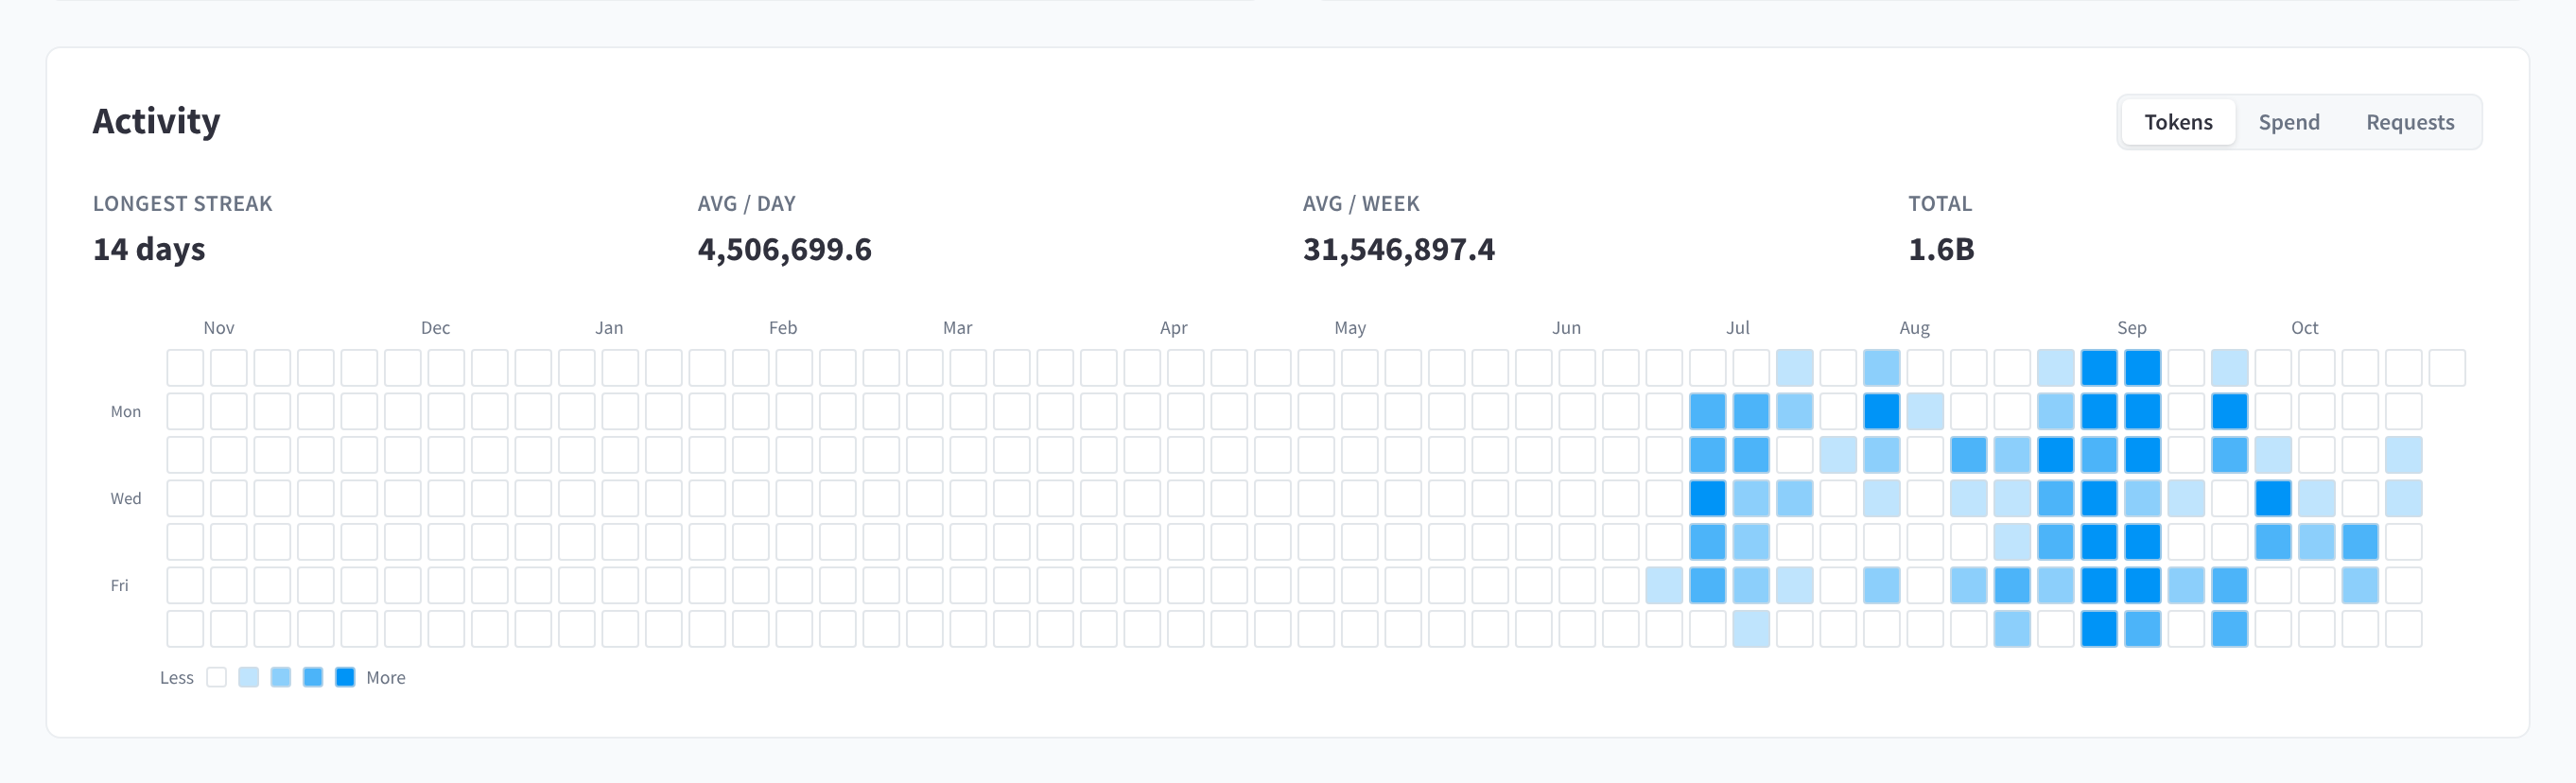The width and height of the screenshot is (2576, 783).
Task: Click the AVG / DAY label
Action: click(x=747, y=204)
